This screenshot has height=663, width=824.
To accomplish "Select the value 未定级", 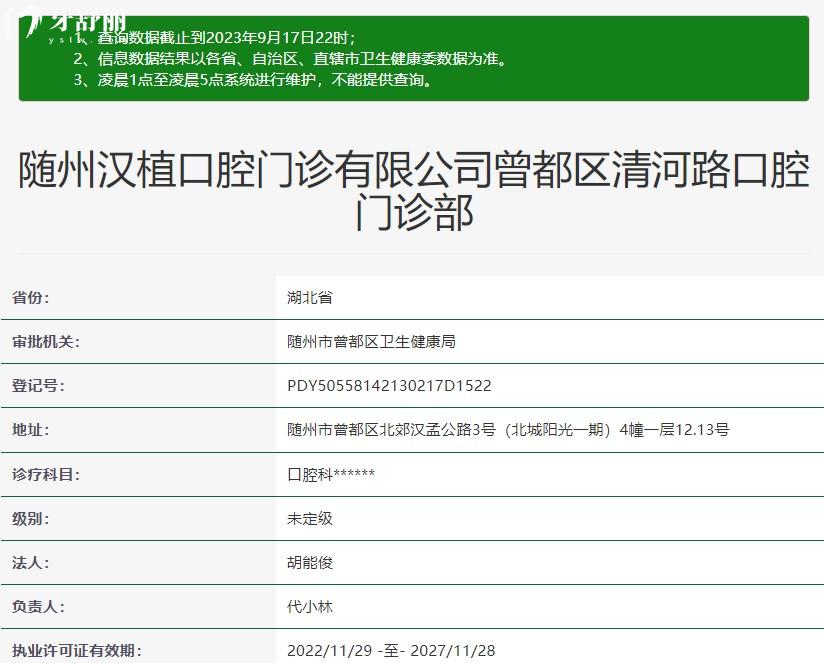I will coord(310,519).
